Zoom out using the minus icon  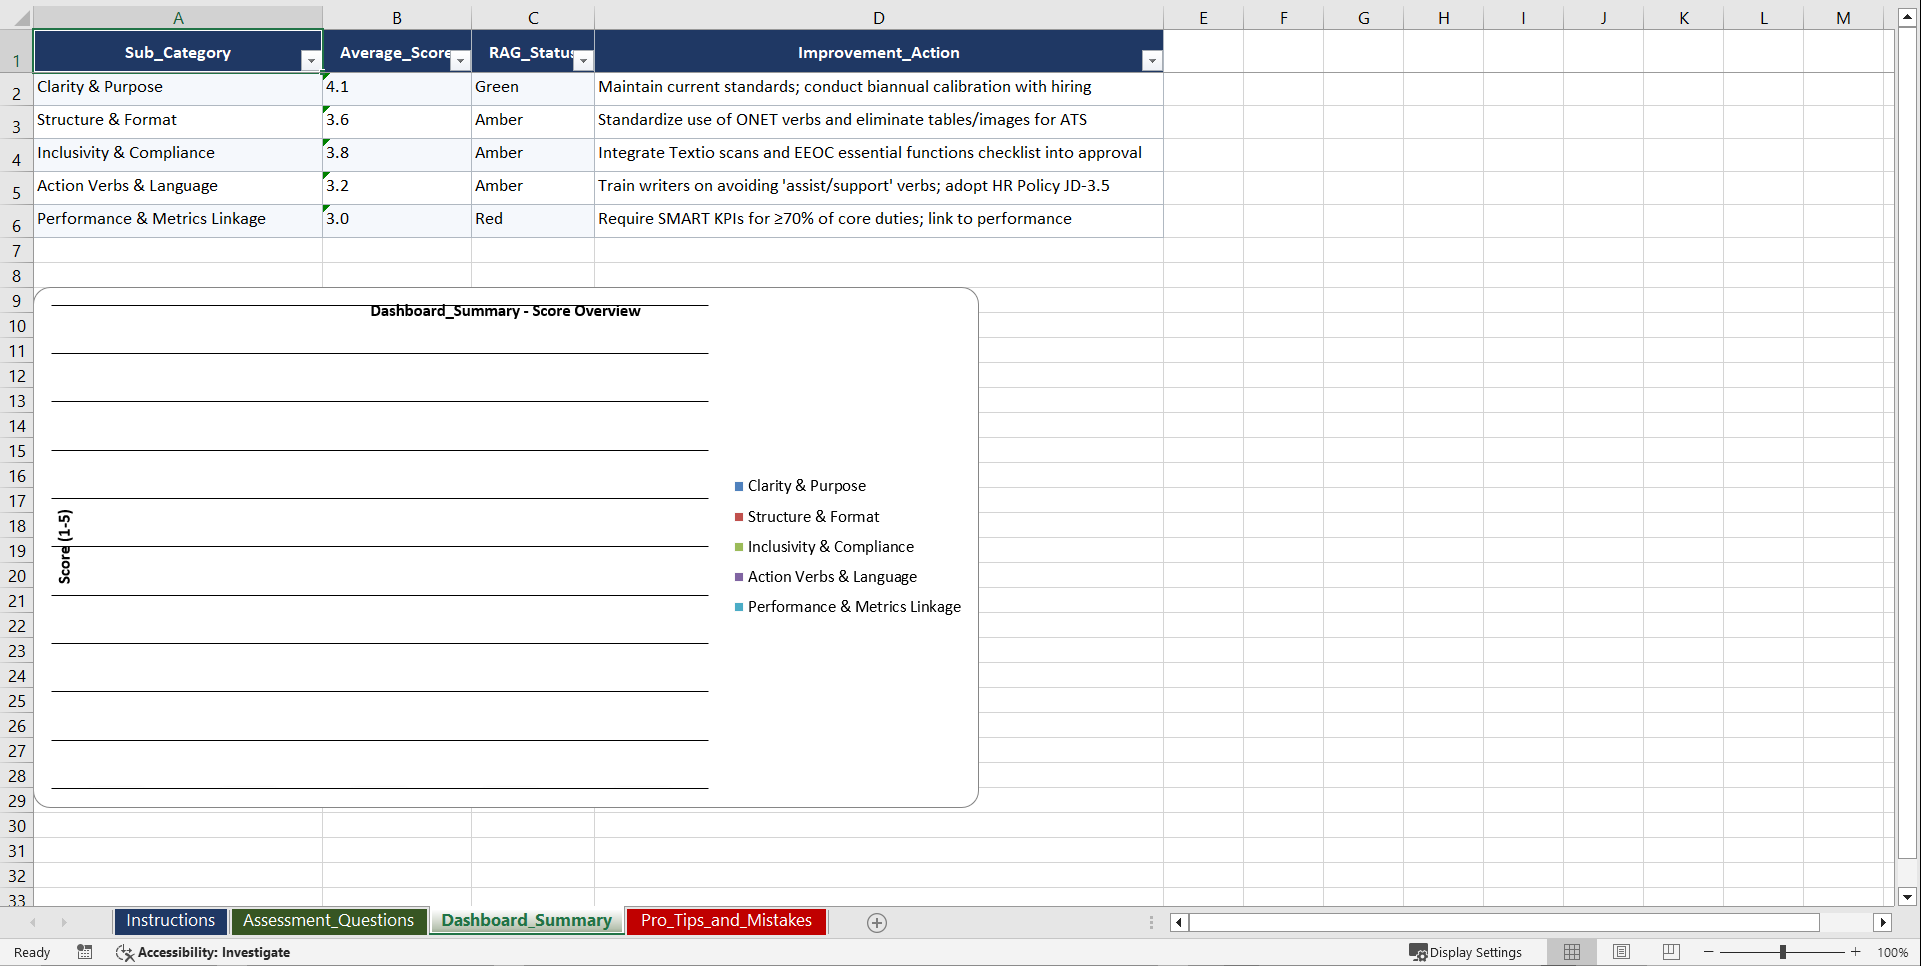(1708, 952)
